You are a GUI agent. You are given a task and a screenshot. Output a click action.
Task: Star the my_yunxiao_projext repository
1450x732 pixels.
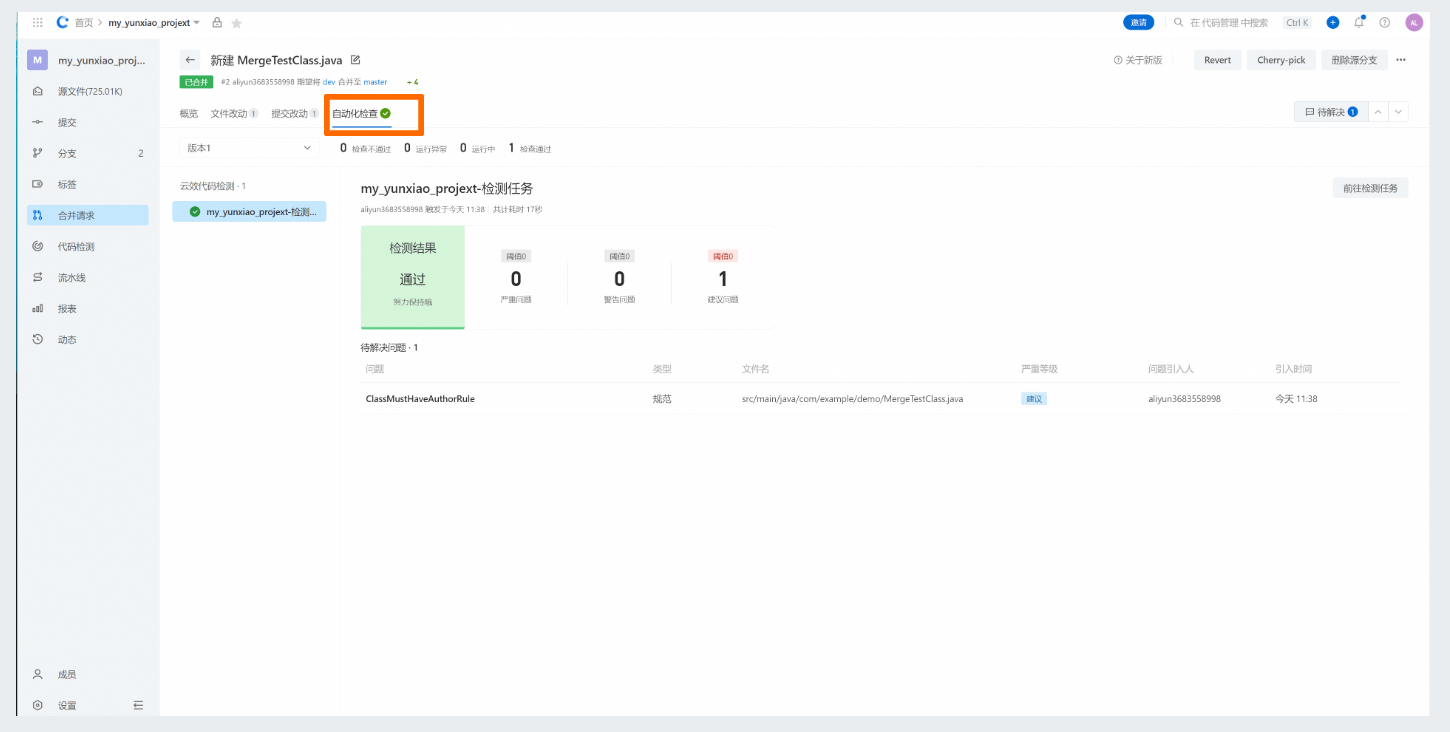pos(236,22)
